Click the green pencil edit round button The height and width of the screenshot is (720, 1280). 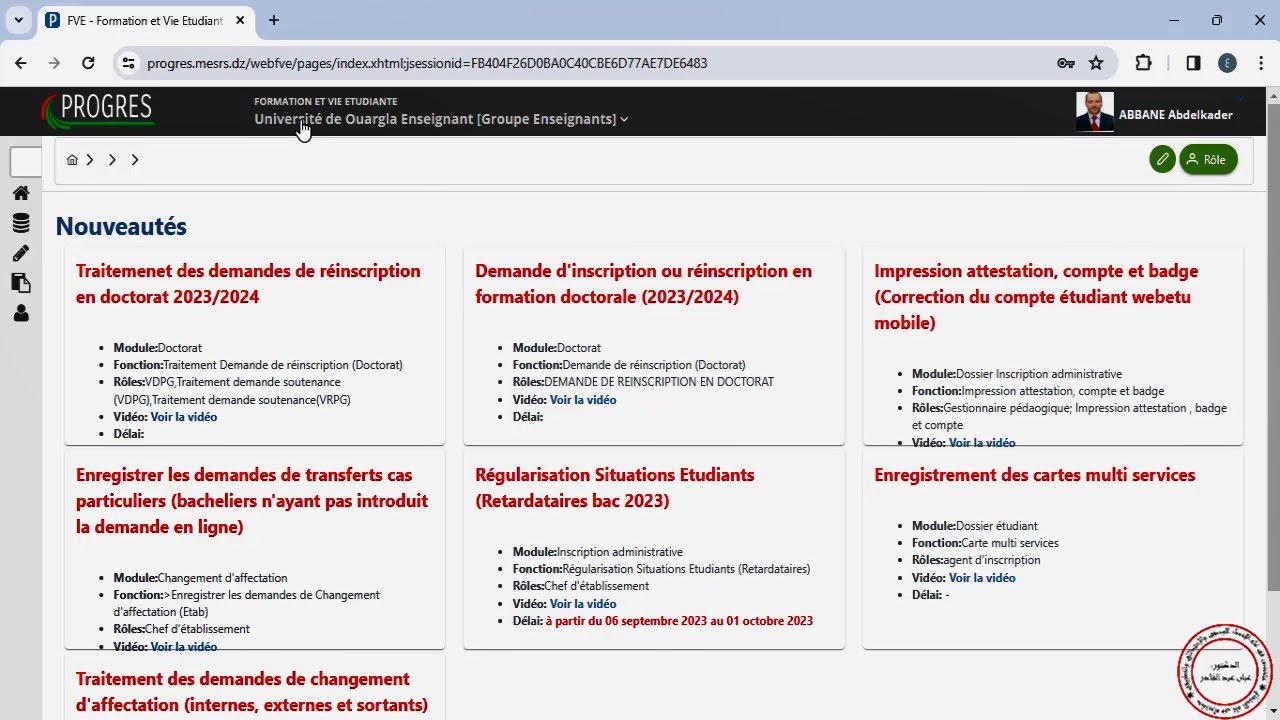pos(1162,159)
